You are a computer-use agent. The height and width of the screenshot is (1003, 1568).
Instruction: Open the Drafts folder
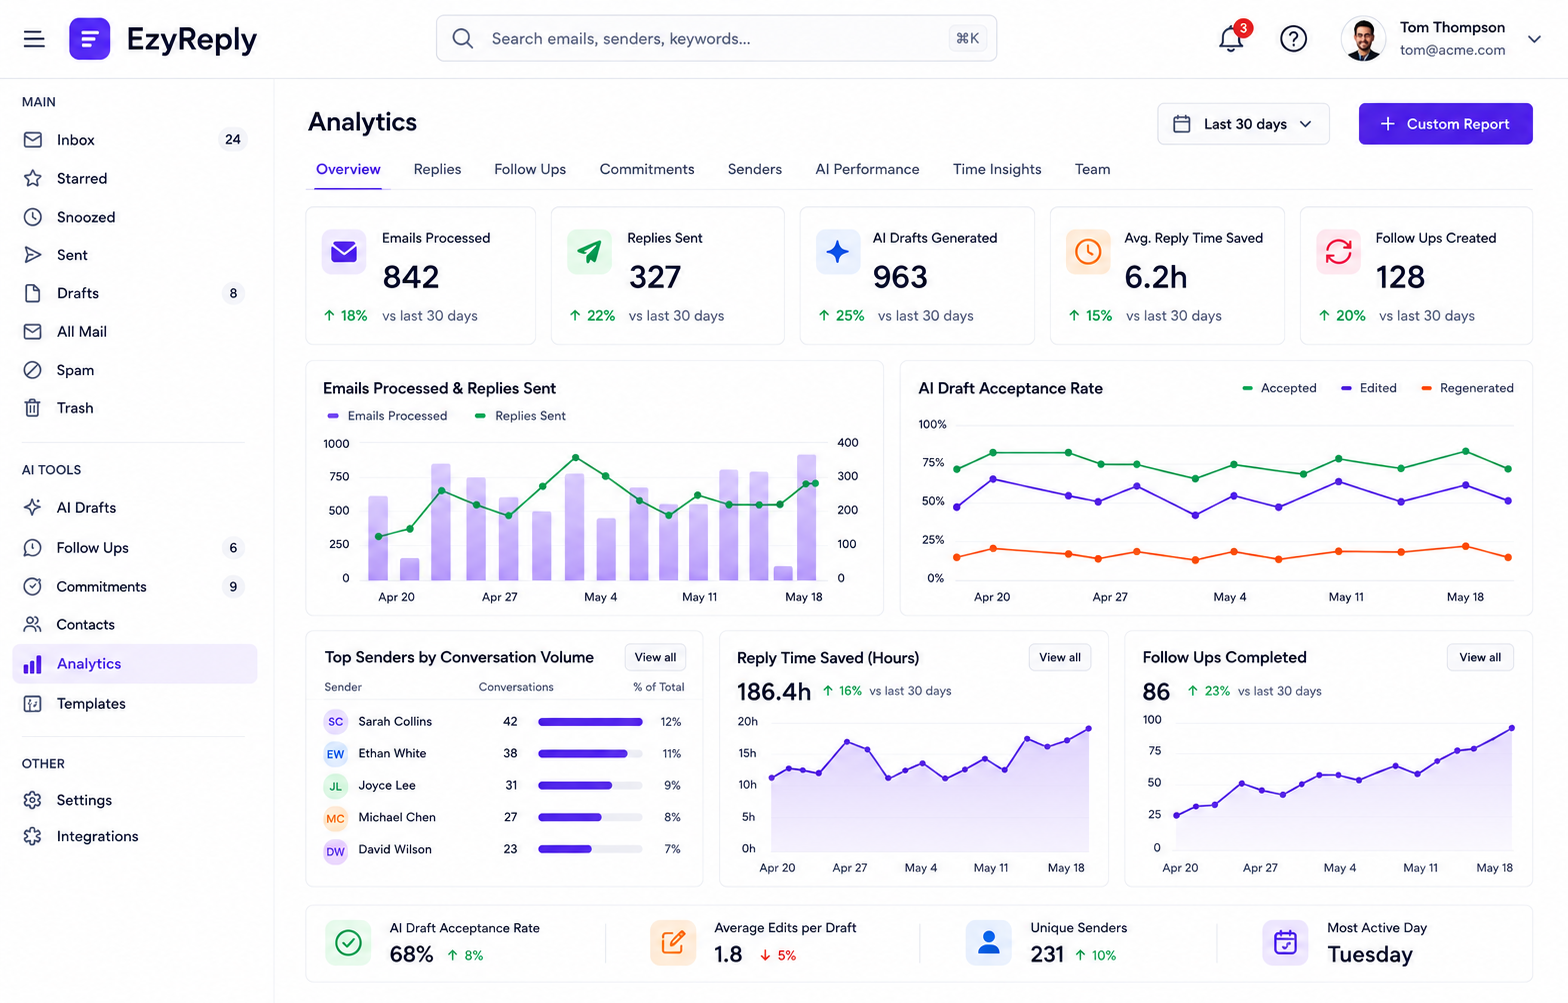tap(134, 293)
